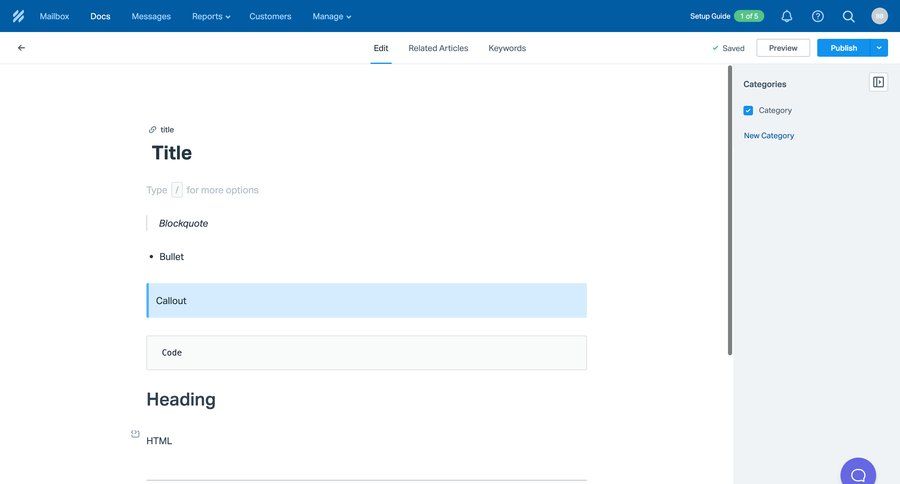Click the 'title' slug text
The width and height of the screenshot is (900, 484).
point(167,130)
